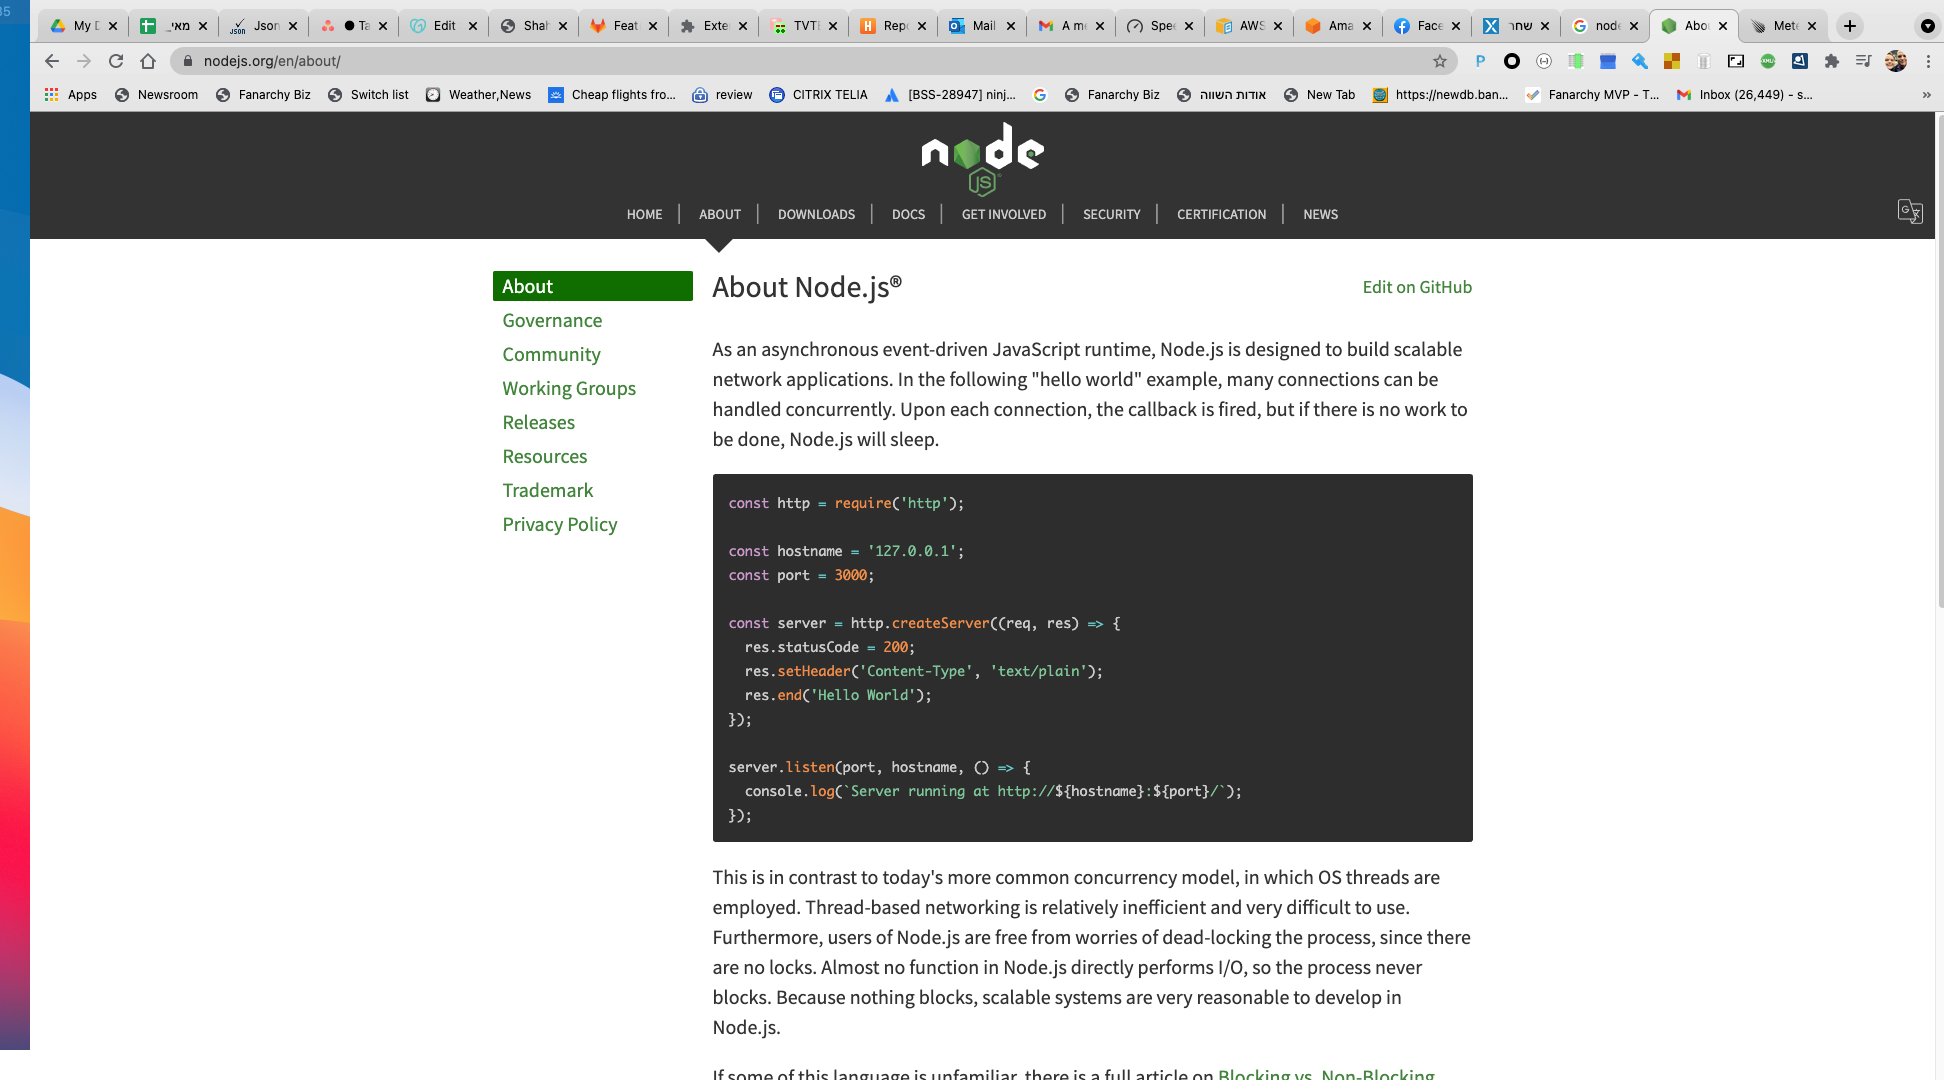Open the Cheap flights bookmark
Screen dimensions: 1944x1080
tap(612, 95)
